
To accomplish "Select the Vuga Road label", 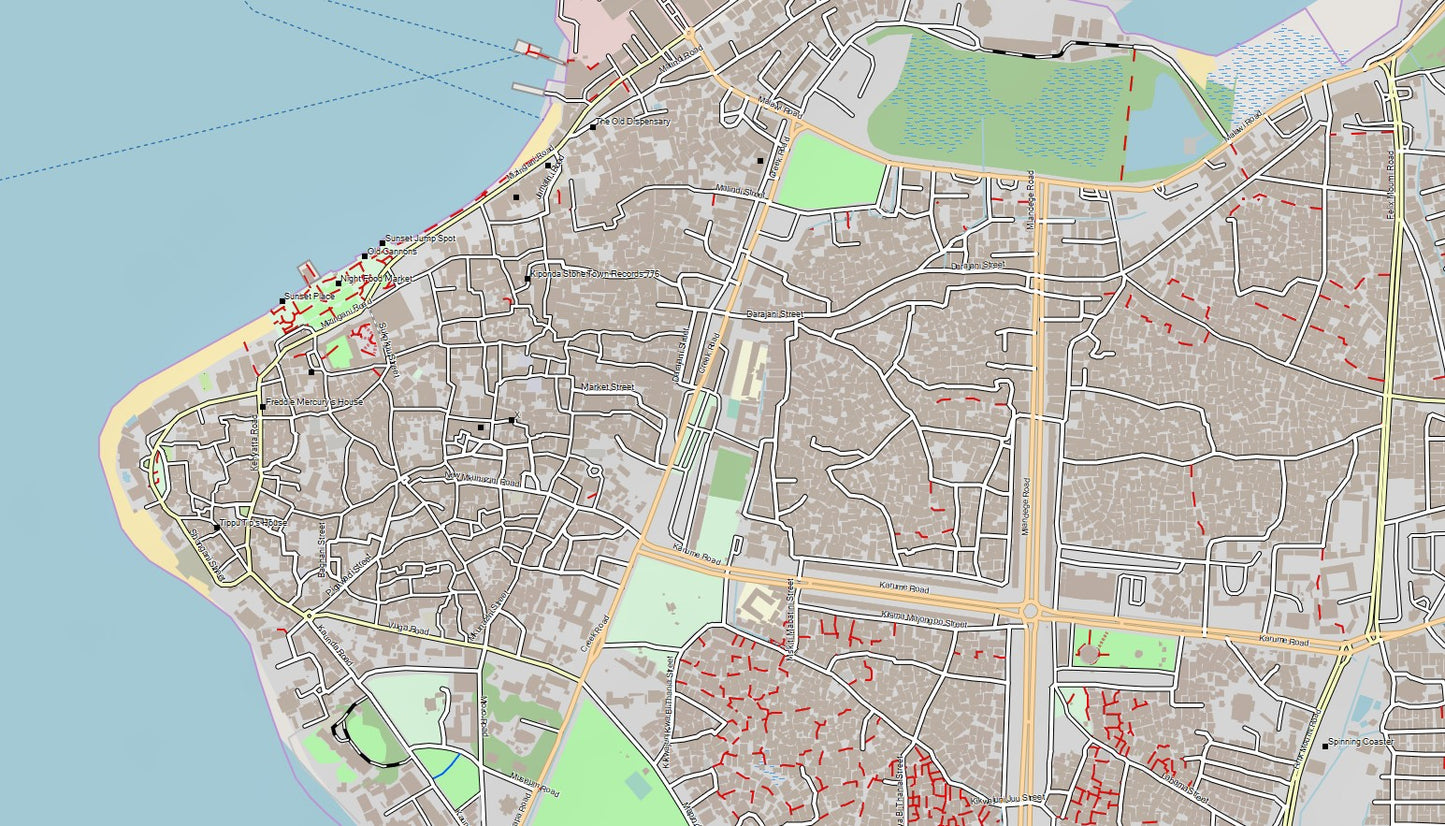I will pyautogui.click(x=407, y=629).
